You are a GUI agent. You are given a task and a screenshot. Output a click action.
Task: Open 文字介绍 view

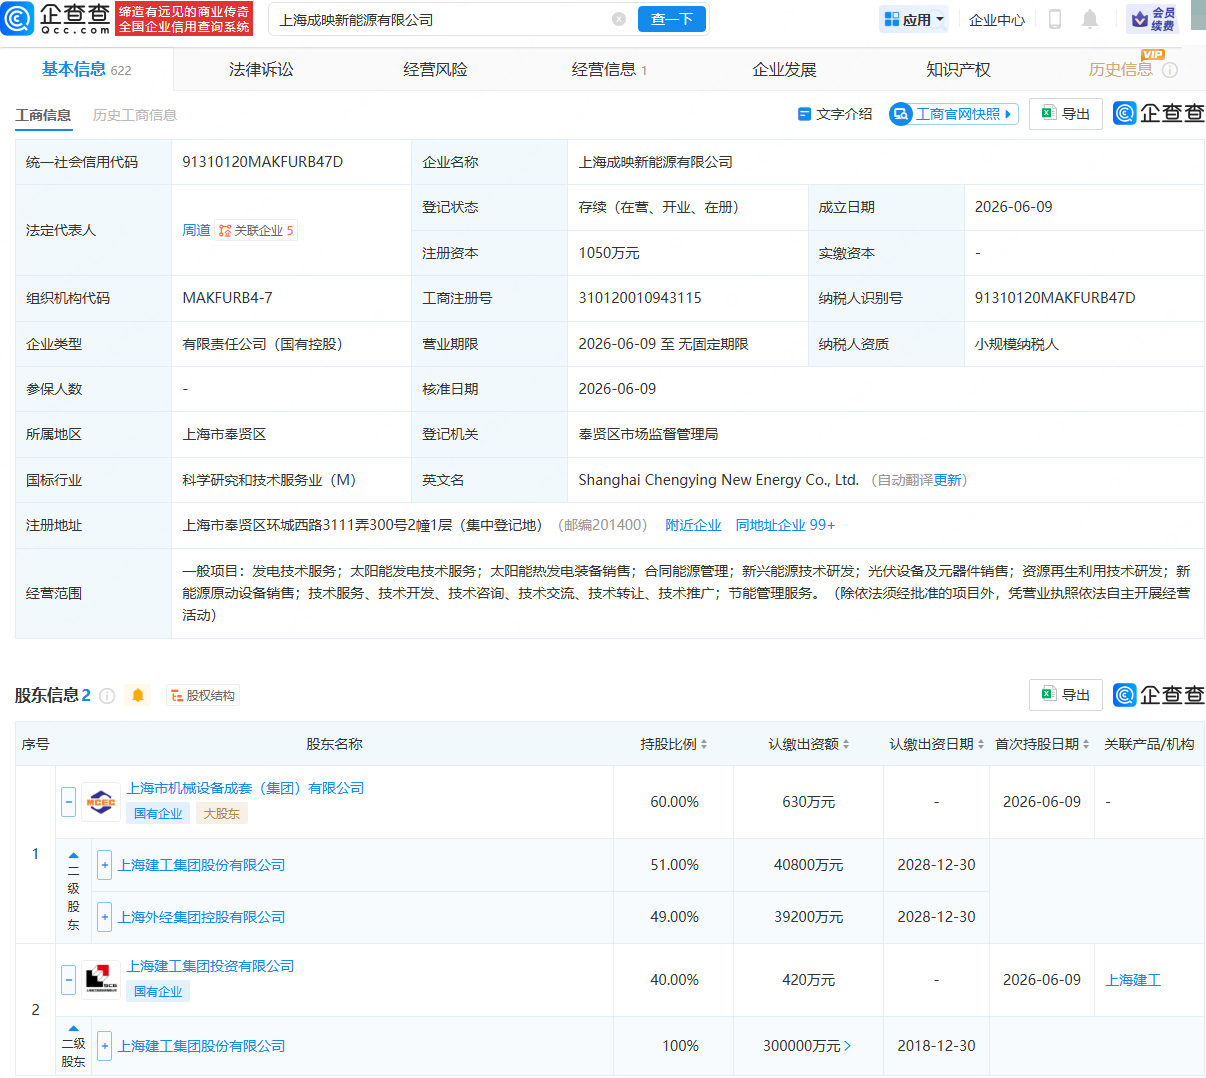pyautogui.click(x=835, y=114)
